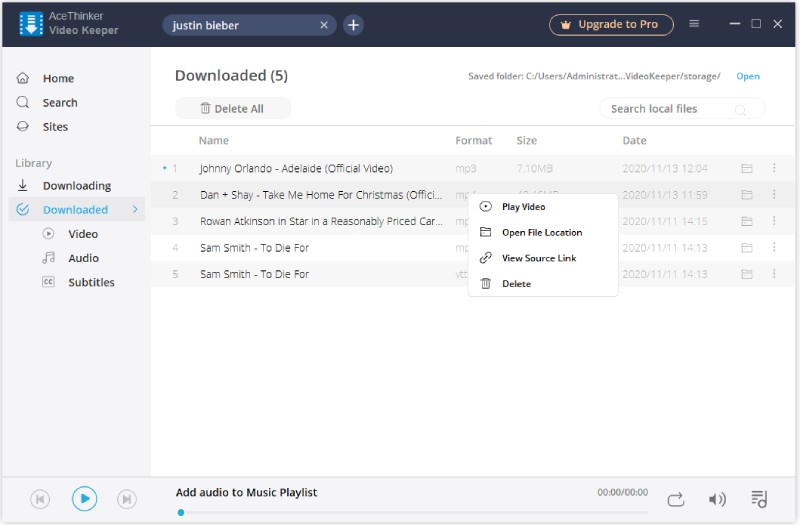Screen dimensions: 800x525
Task: Click the playback progress slider handle
Action: tap(181, 513)
